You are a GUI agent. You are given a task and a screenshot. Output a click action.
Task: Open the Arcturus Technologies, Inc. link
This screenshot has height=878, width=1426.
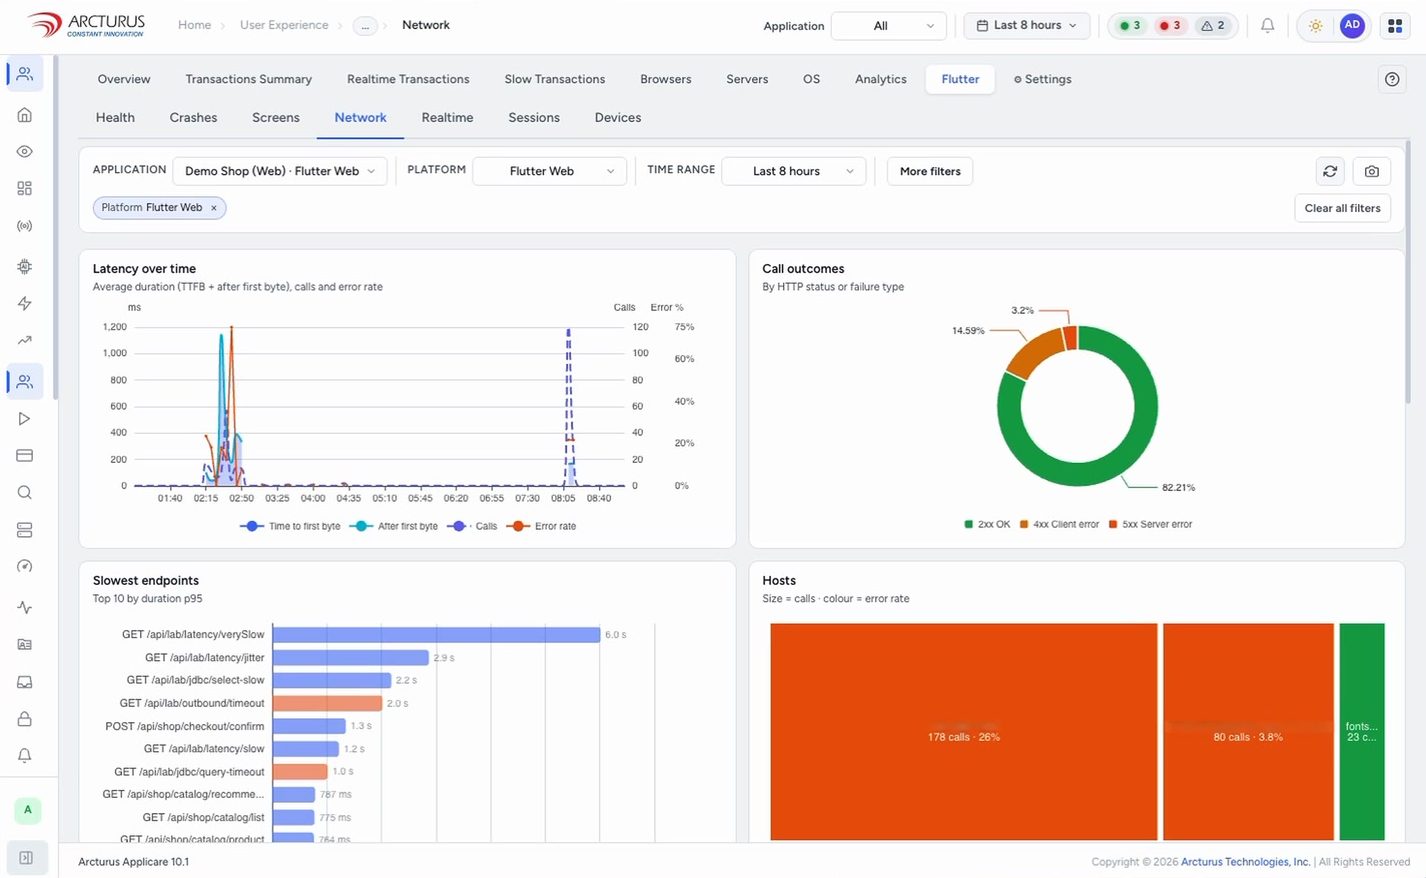pos(1245,862)
